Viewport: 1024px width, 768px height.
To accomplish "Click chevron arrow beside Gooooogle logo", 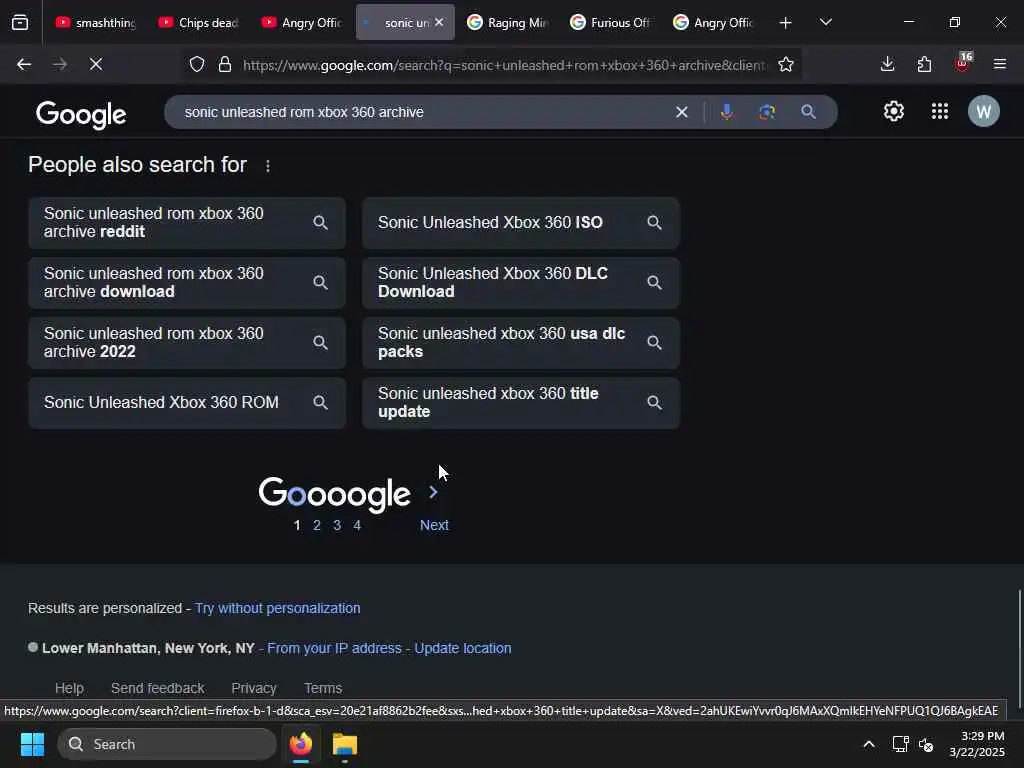I will 433,492.
